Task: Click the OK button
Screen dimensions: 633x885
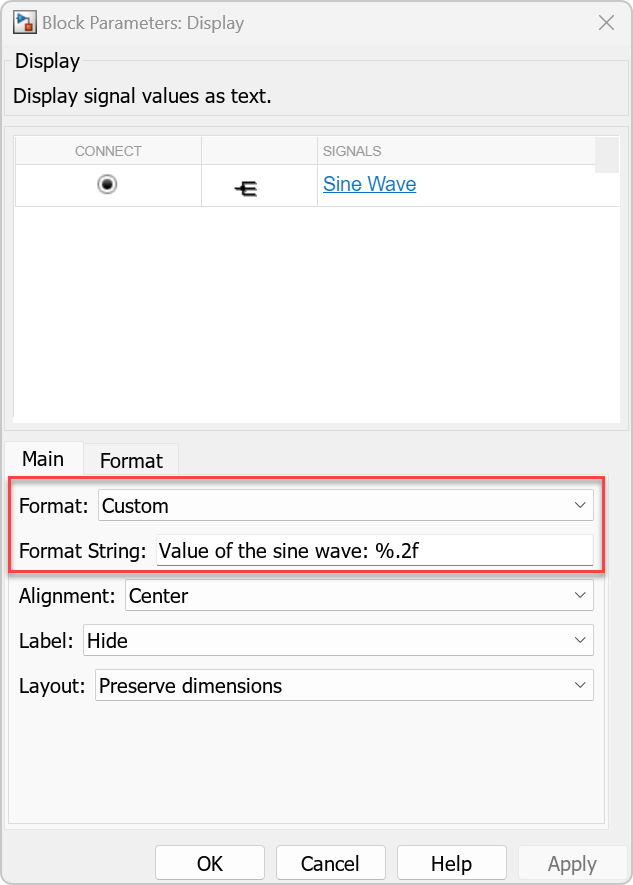Action: tap(209, 862)
